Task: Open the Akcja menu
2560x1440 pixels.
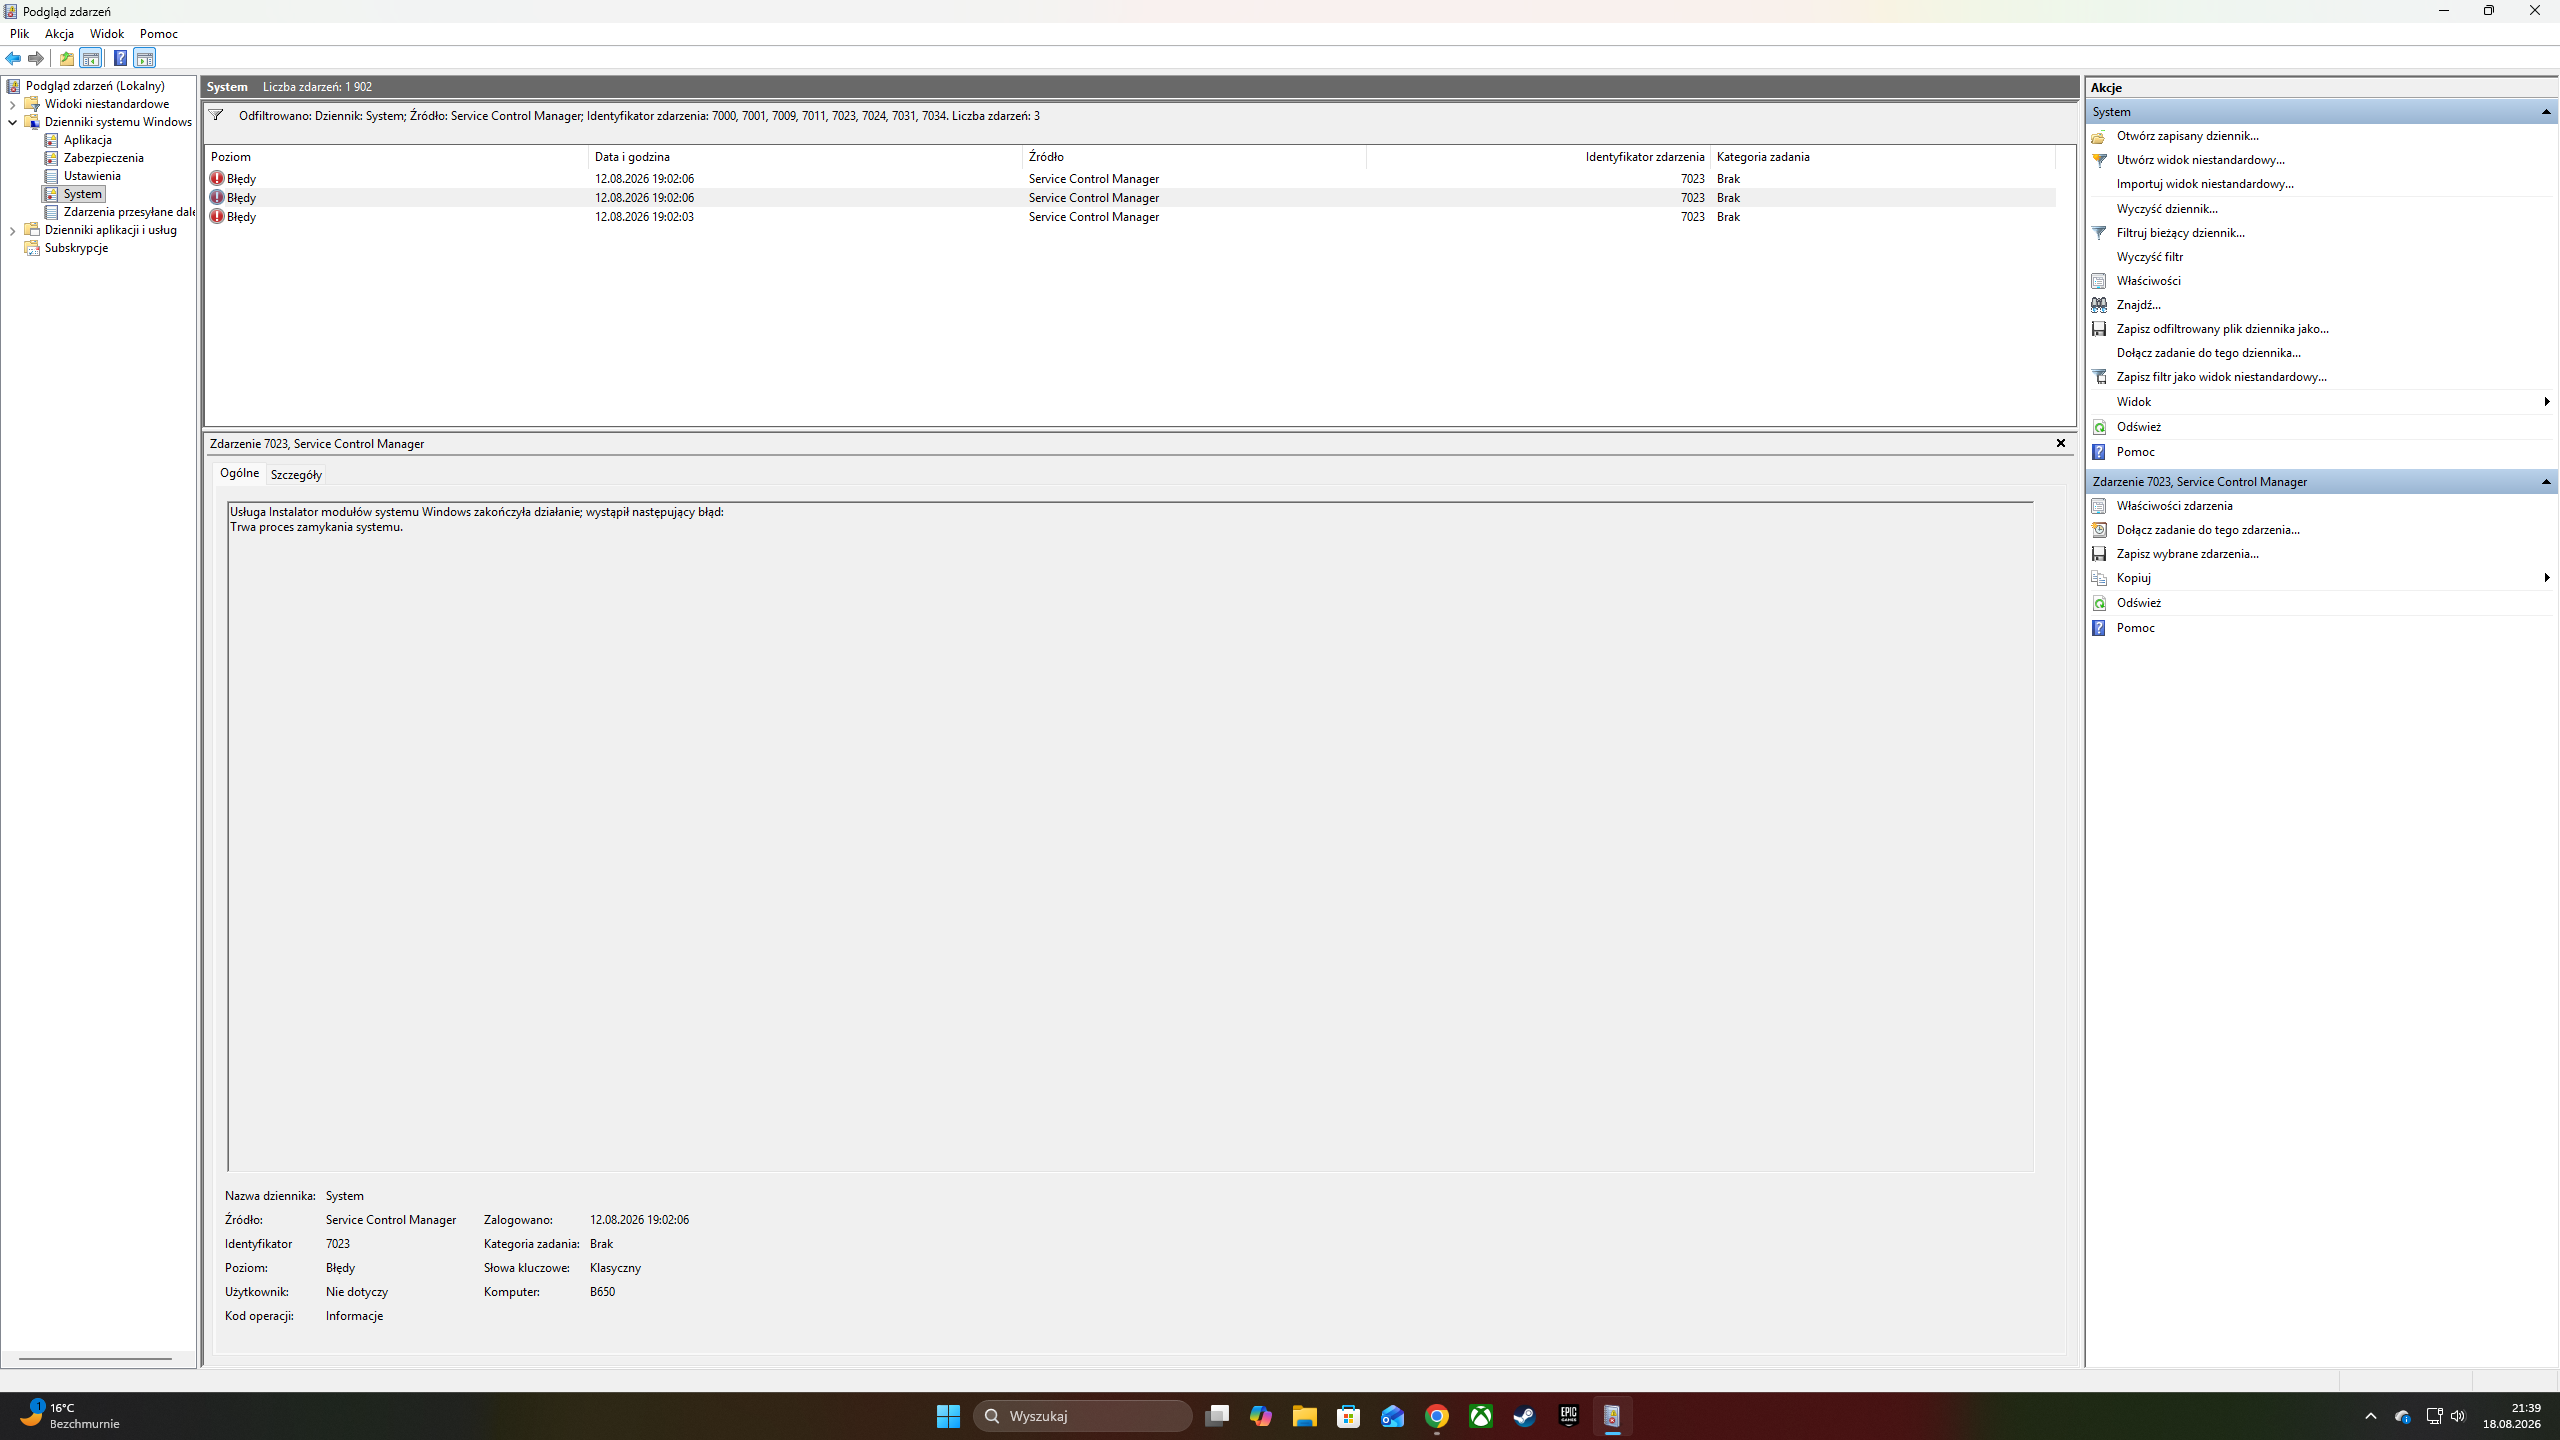Action: [59, 34]
